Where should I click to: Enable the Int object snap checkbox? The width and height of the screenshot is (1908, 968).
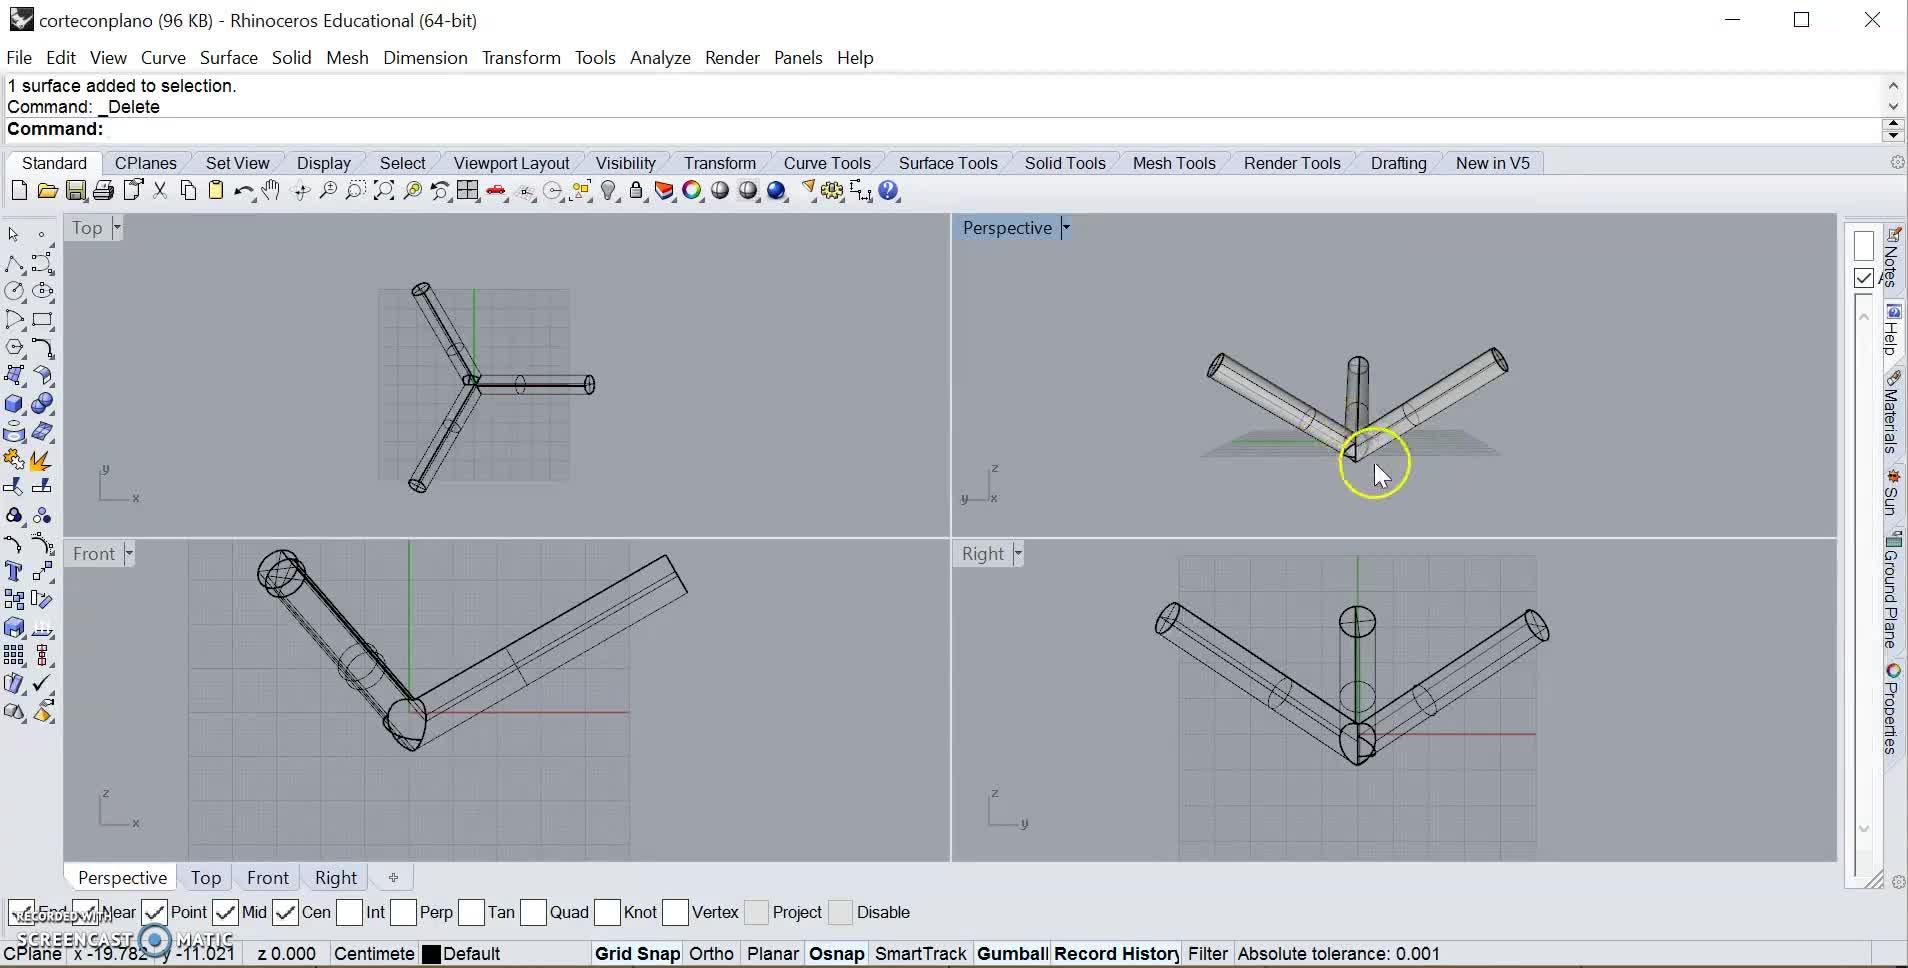coord(350,912)
